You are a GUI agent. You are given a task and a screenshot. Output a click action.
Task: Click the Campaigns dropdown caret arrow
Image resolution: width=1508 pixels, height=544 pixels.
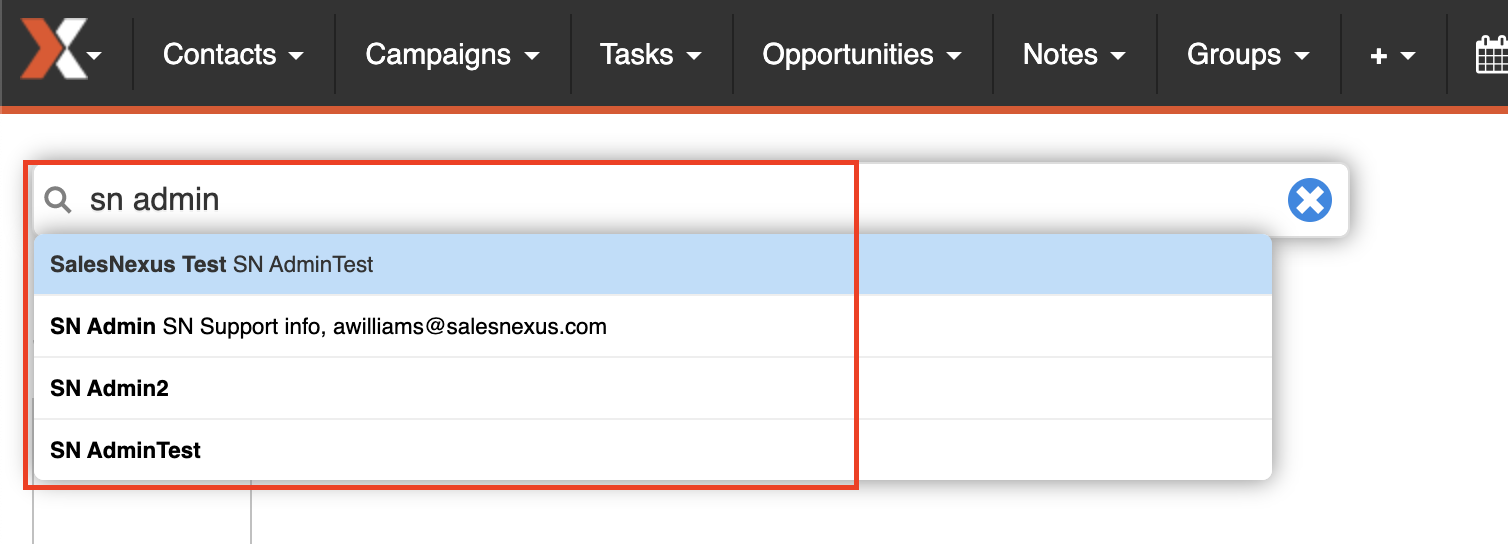(532, 57)
